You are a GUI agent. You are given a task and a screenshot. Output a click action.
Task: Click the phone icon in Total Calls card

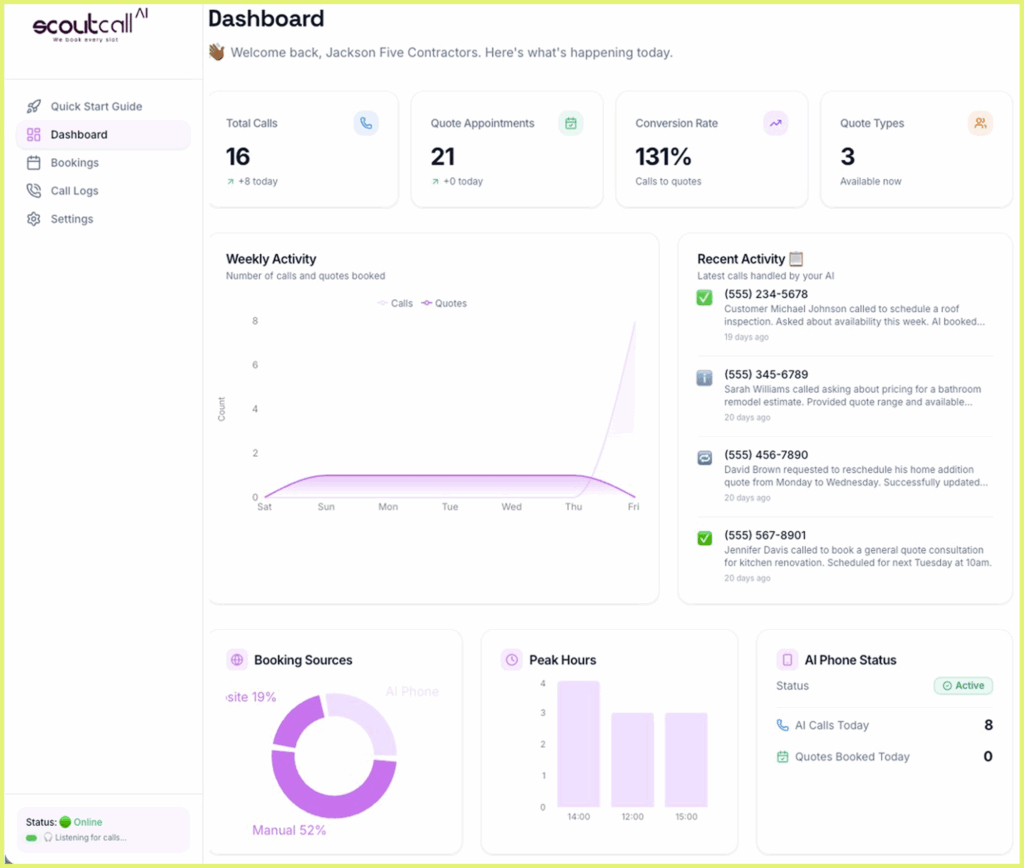click(x=366, y=123)
